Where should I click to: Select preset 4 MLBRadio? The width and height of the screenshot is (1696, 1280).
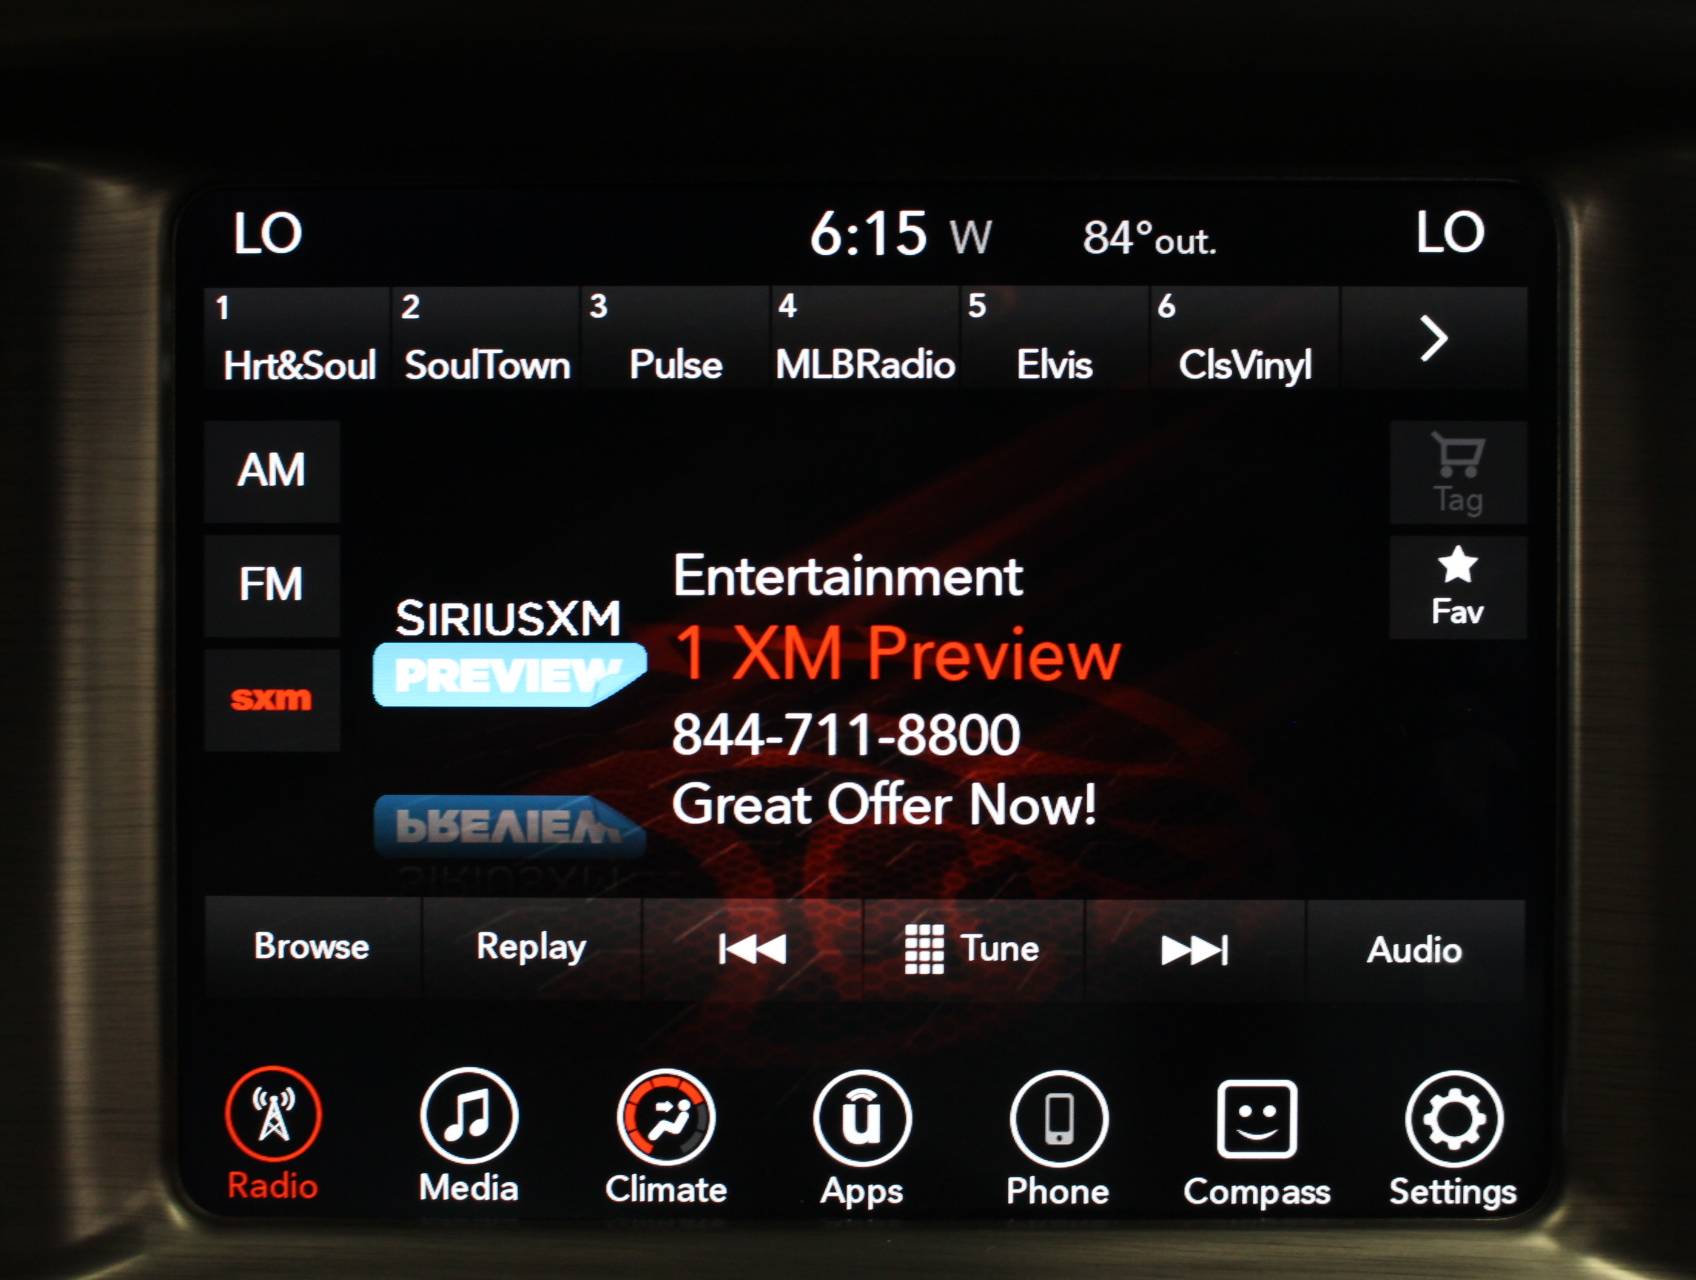pyautogui.click(x=865, y=338)
